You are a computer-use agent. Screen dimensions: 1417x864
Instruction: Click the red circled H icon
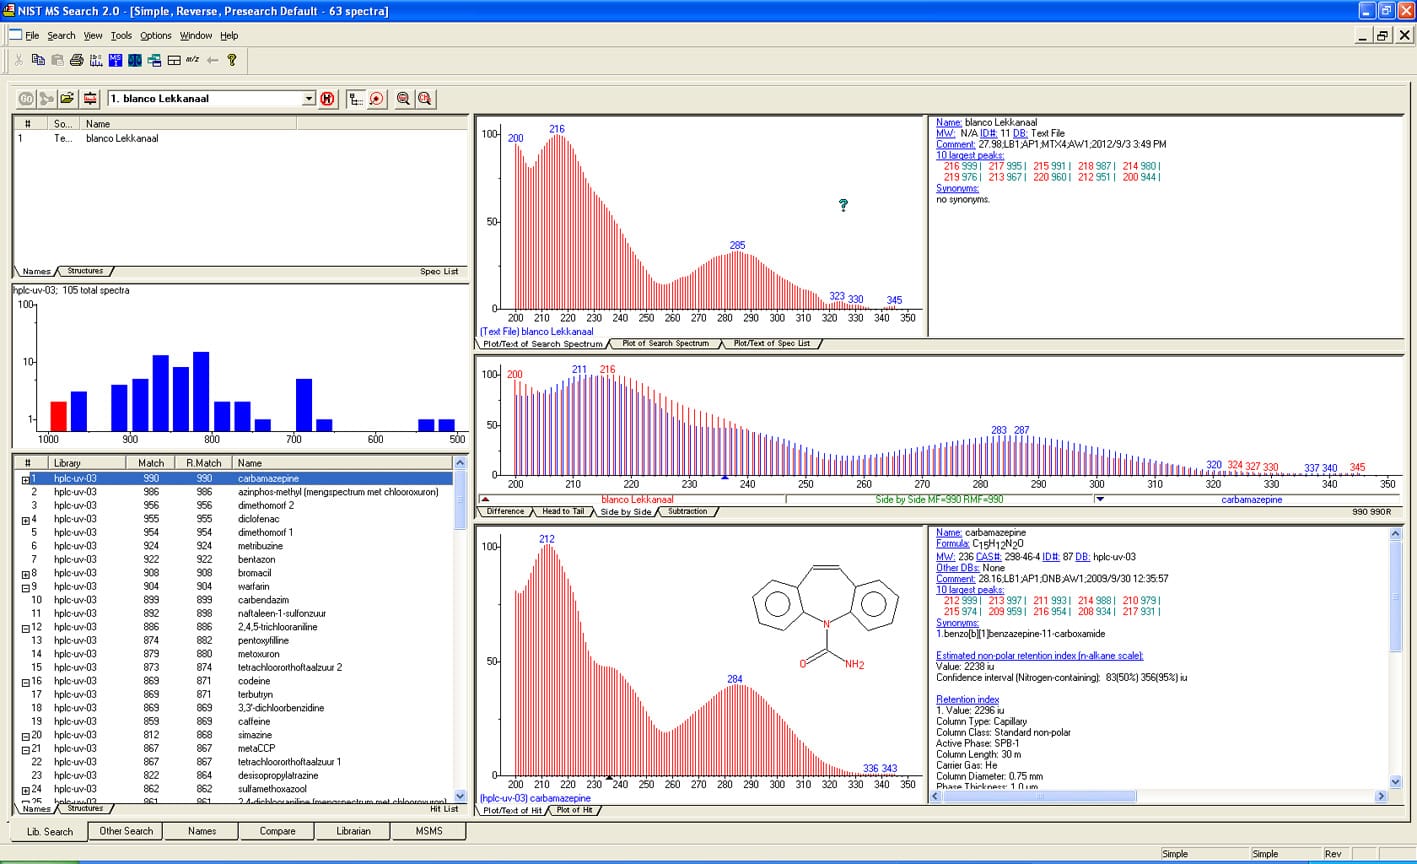pyautogui.click(x=327, y=98)
